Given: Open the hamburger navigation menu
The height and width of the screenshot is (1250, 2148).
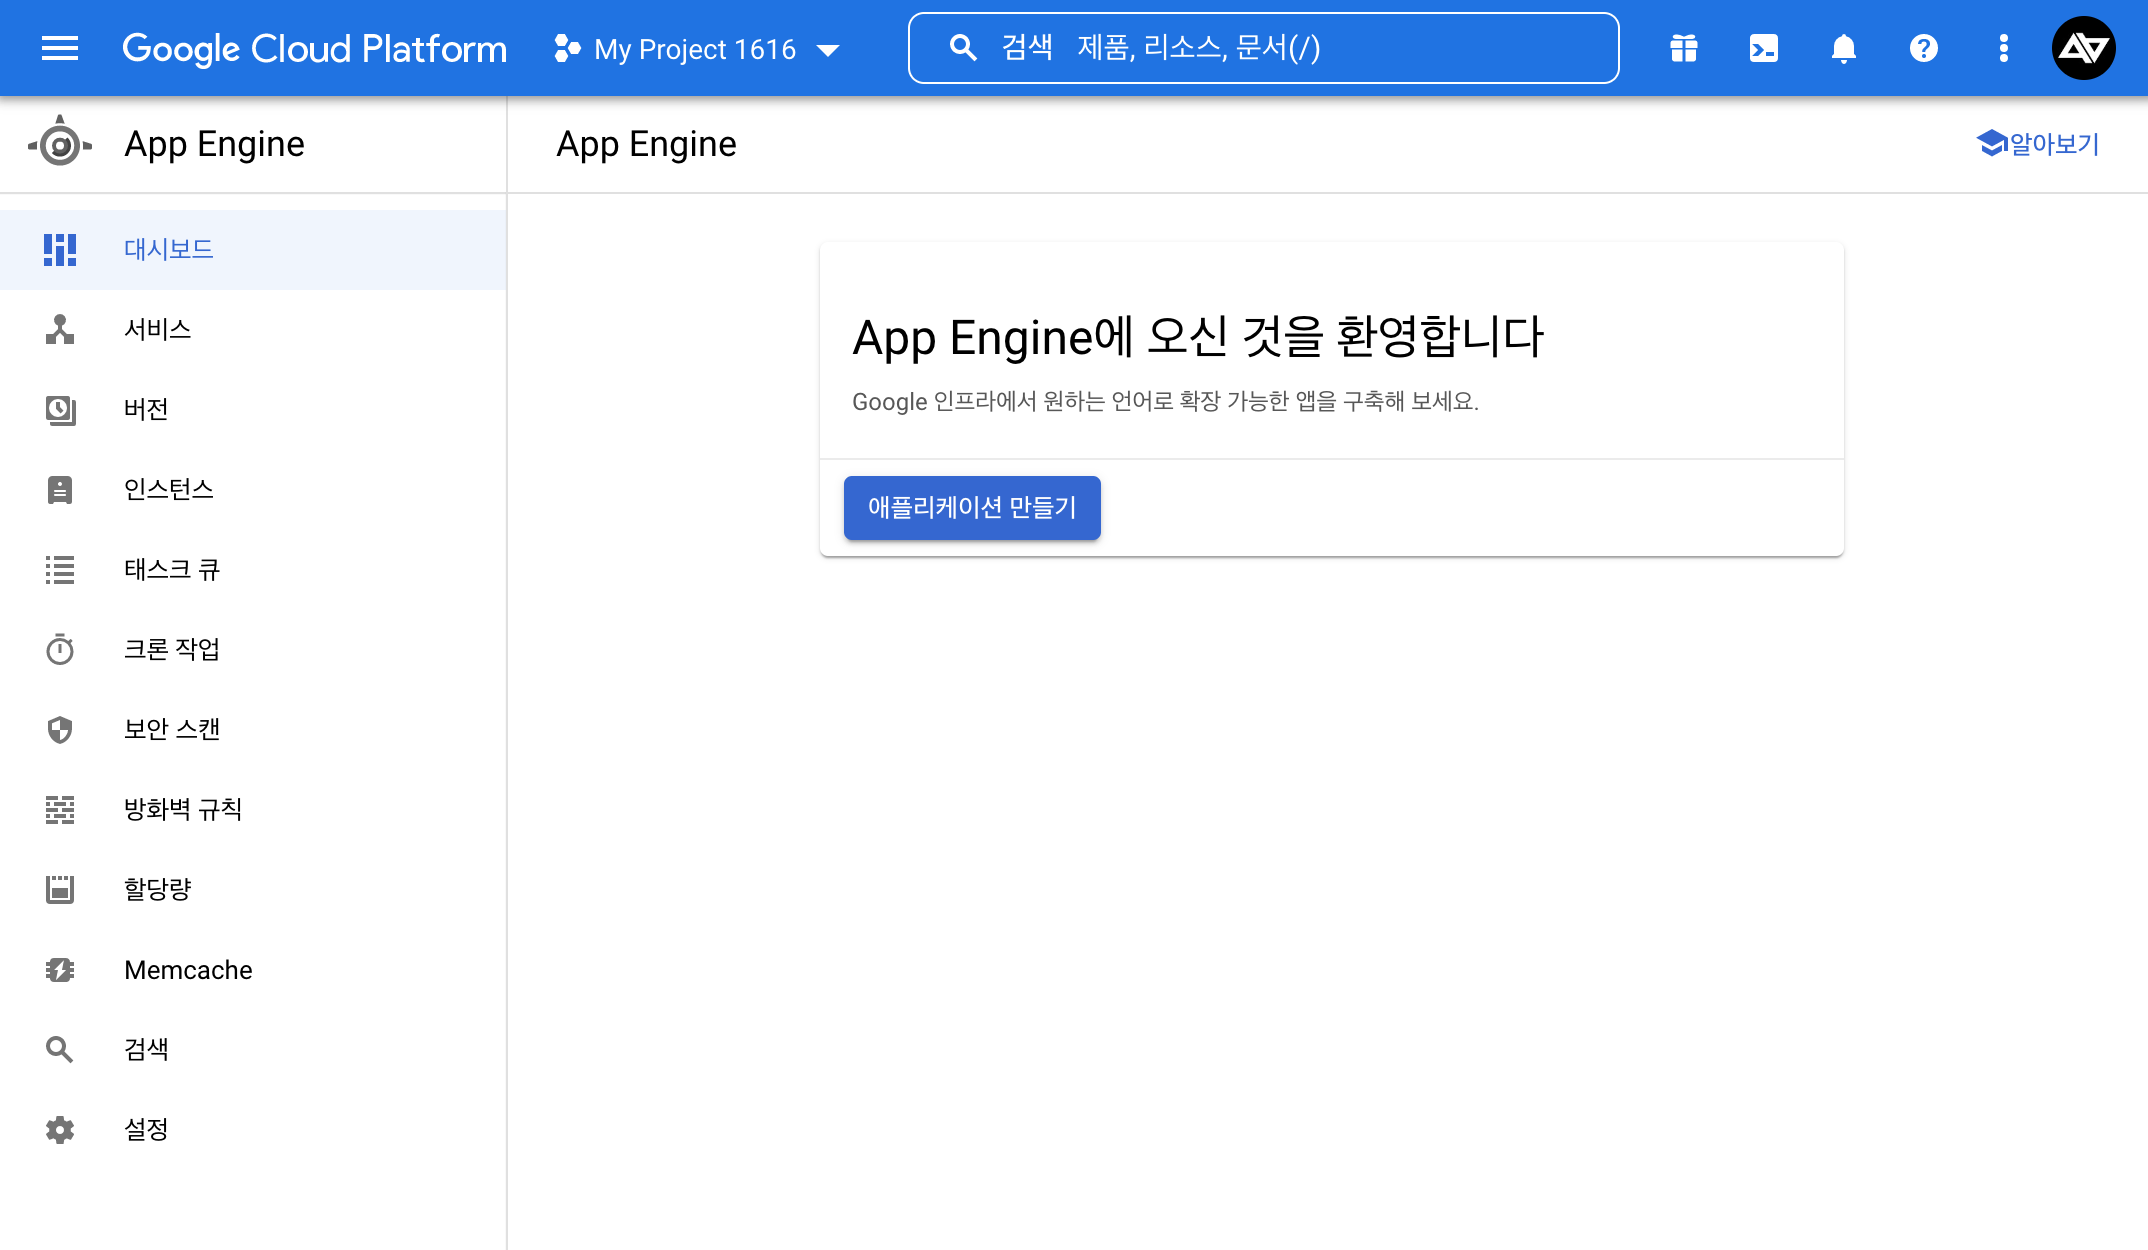Looking at the screenshot, I should click(60, 48).
